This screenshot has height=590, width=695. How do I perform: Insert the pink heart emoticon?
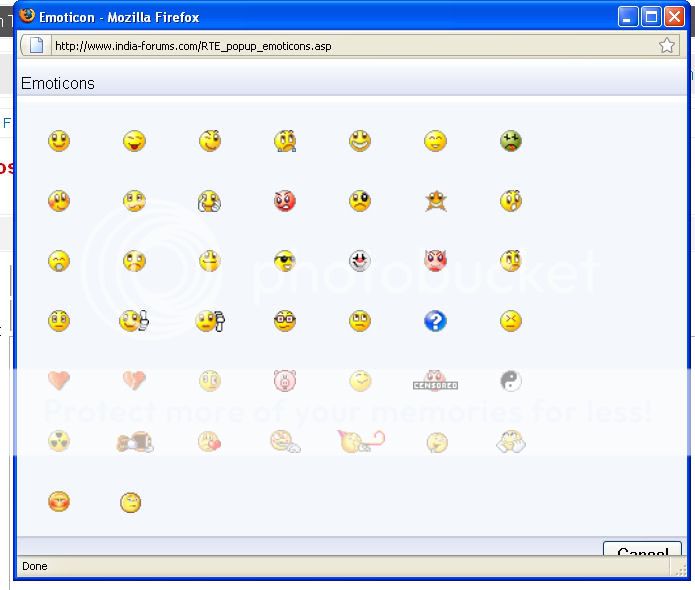tap(59, 380)
